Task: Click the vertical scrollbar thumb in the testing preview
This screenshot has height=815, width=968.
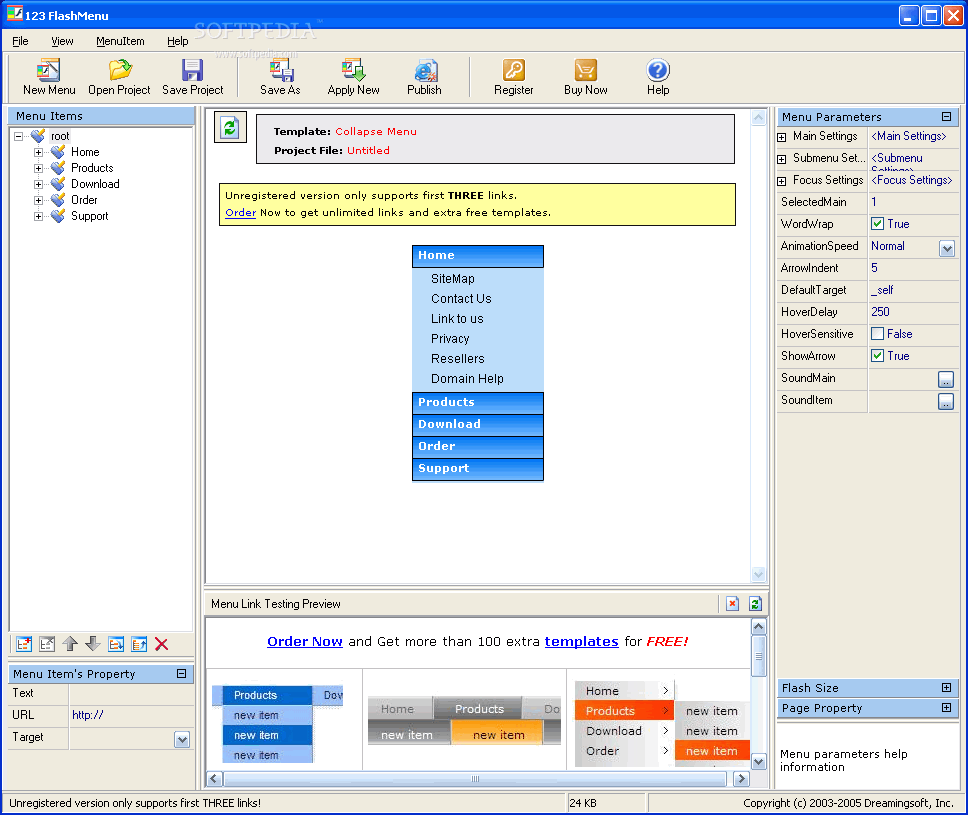Action: 759,656
